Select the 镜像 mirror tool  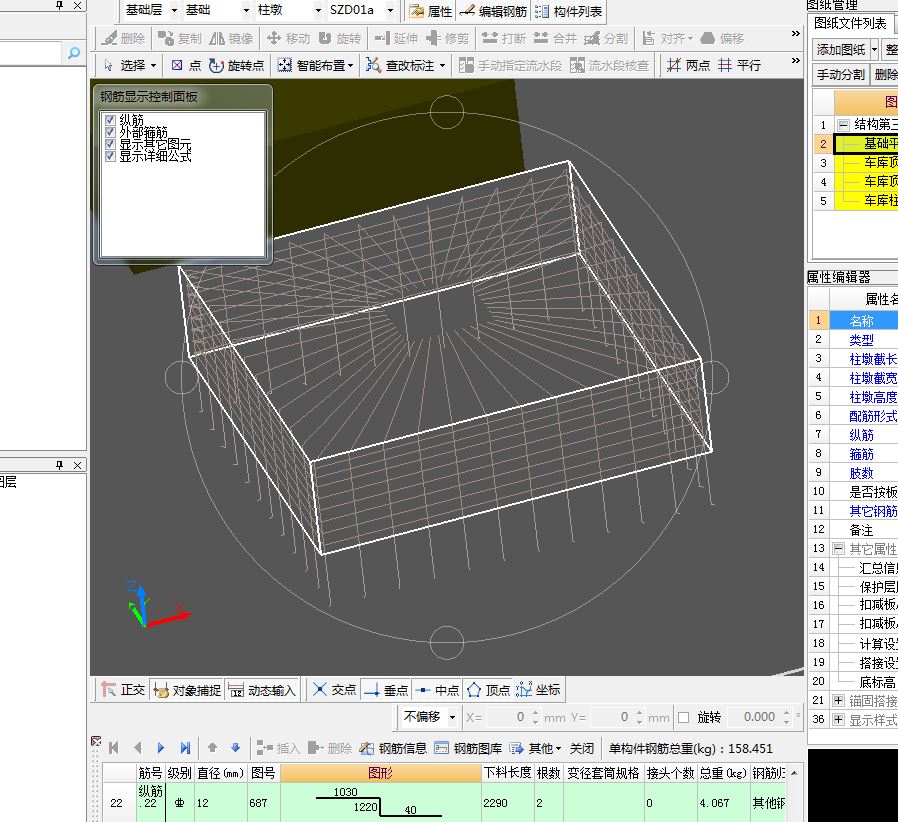[231, 38]
